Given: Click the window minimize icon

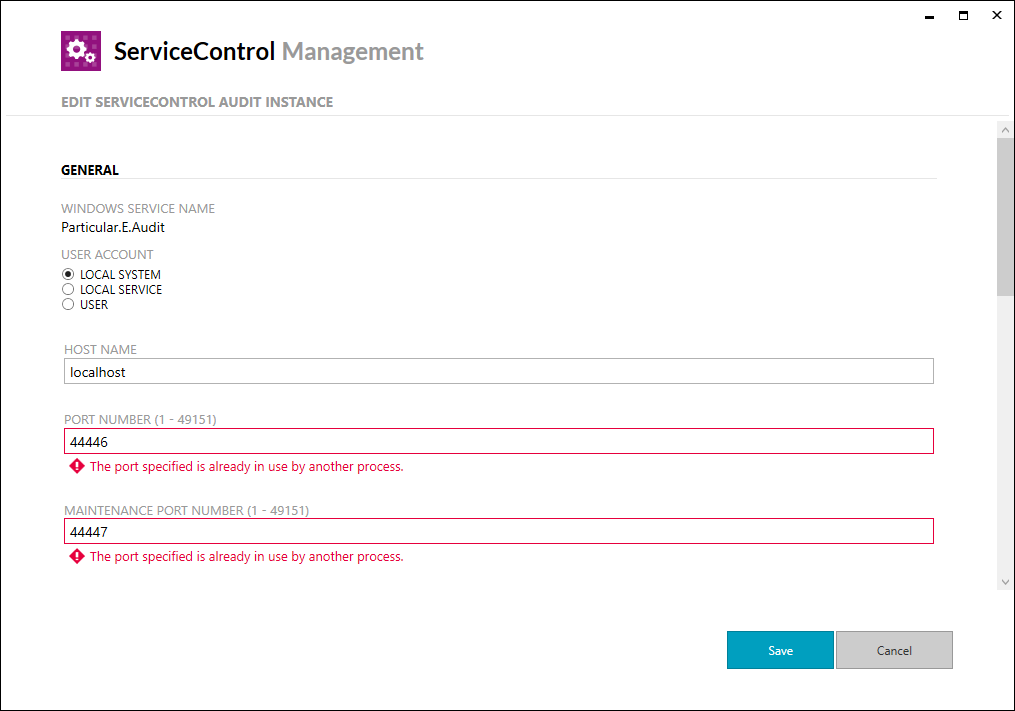Looking at the screenshot, I should [928, 16].
